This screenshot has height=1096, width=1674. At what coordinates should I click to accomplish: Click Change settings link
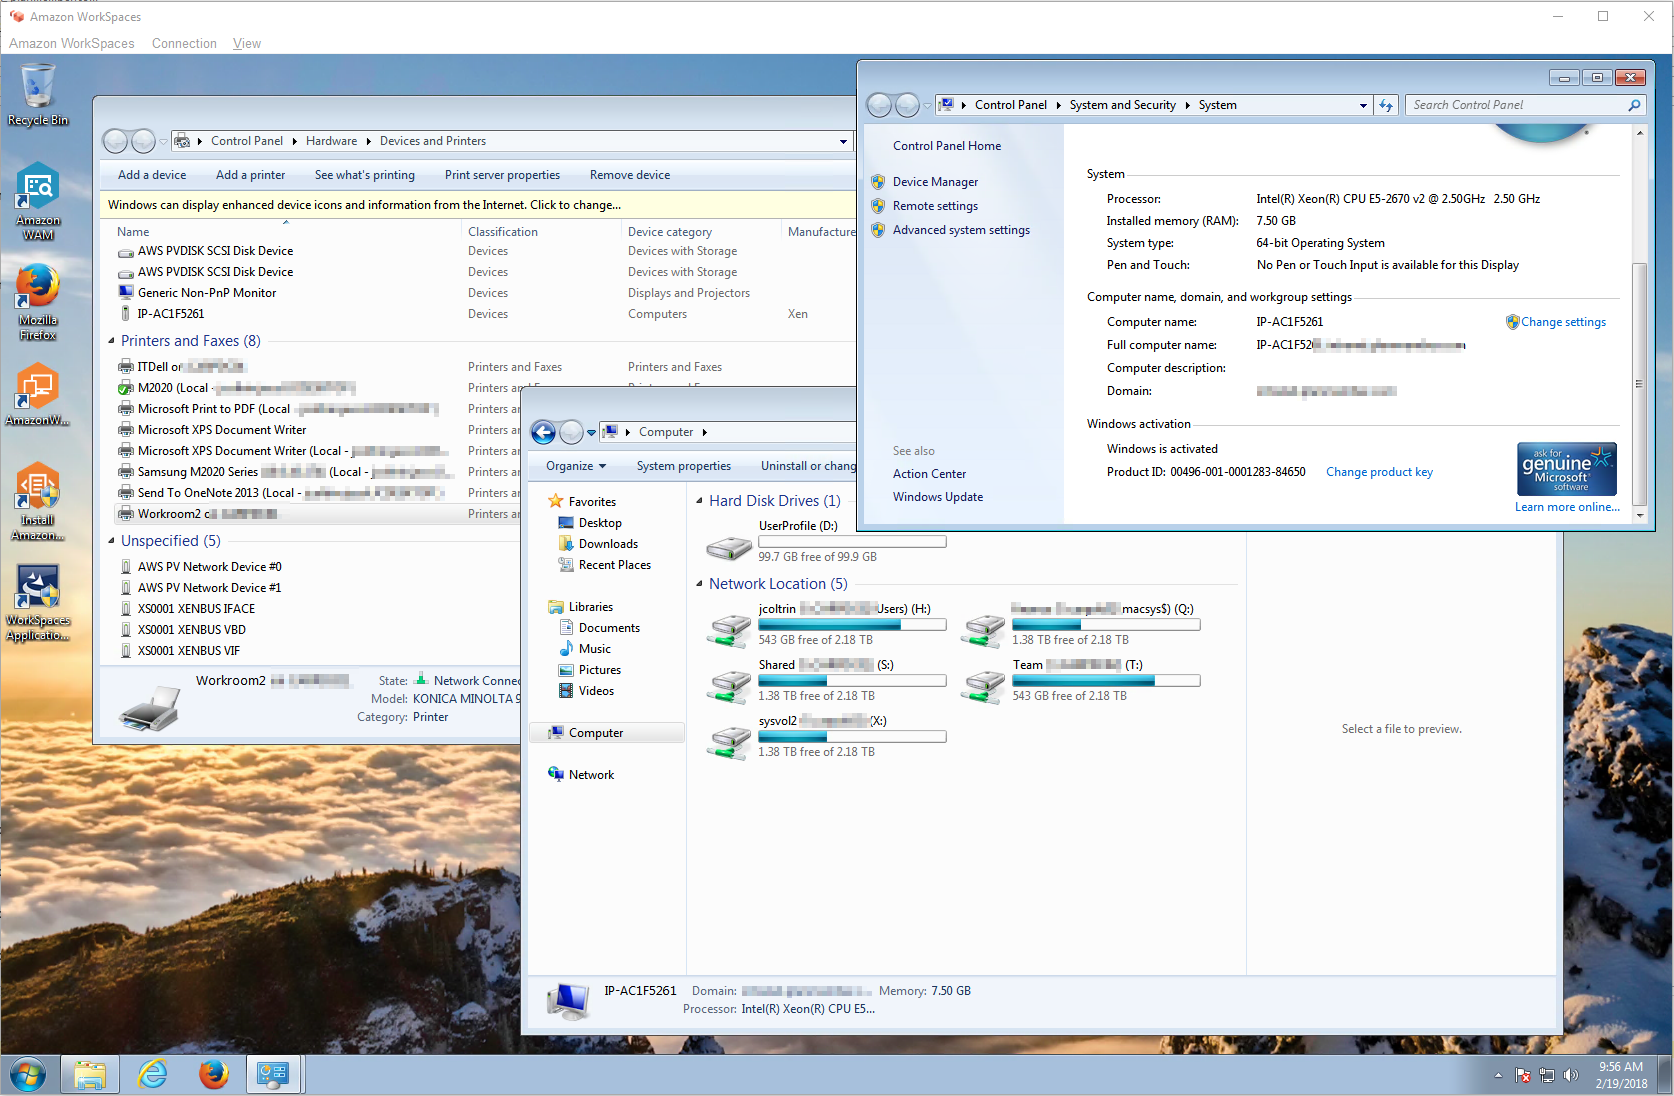pyautogui.click(x=1563, y=322)
